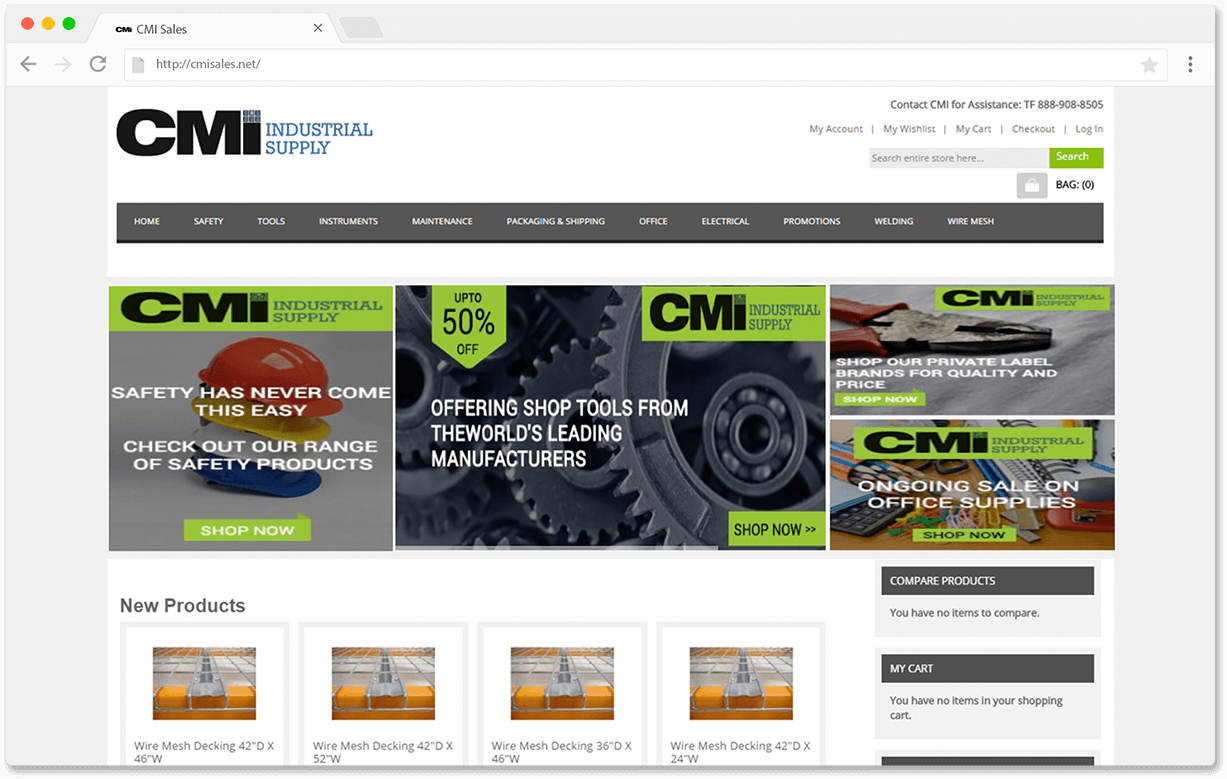
Task: Open My Account link
Action: click(836, 129)
